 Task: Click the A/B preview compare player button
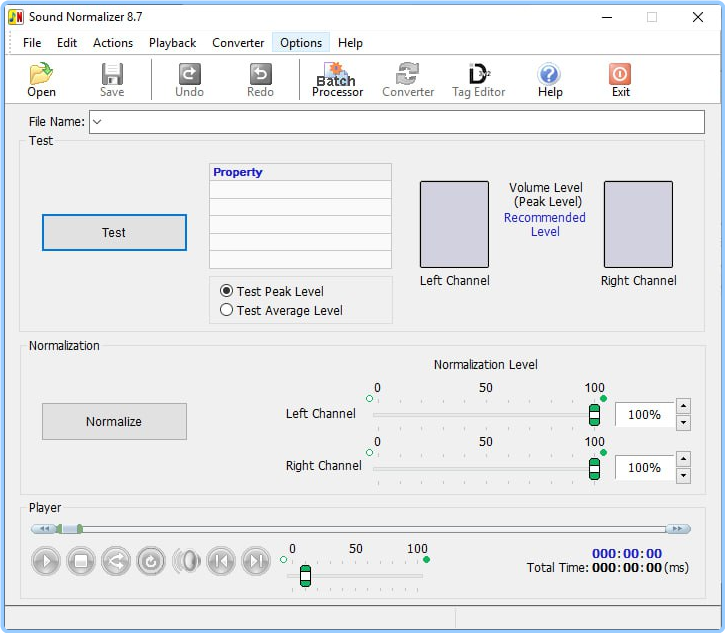coord(116,561)
